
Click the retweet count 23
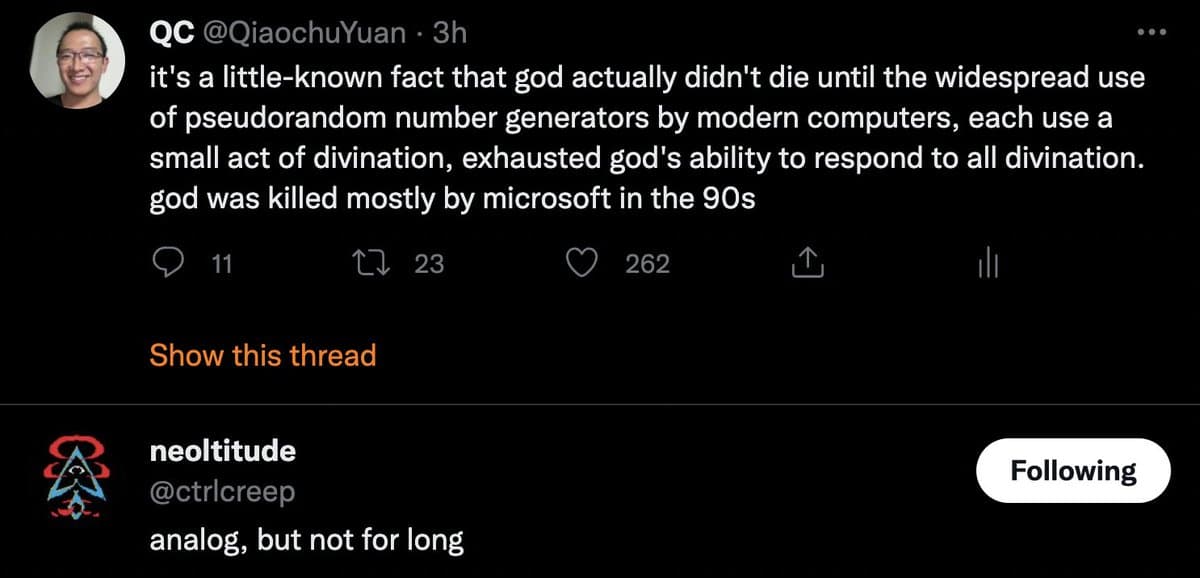click(x=428, y=264)
